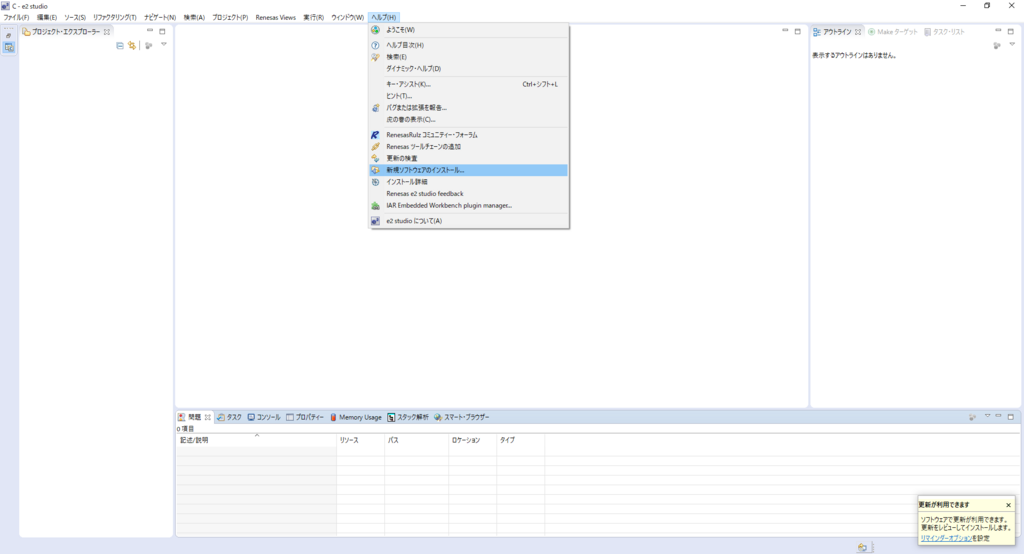1024x554 pixels.
Task: Click the restore icon in left trim bar
Action: click(8, 36)
